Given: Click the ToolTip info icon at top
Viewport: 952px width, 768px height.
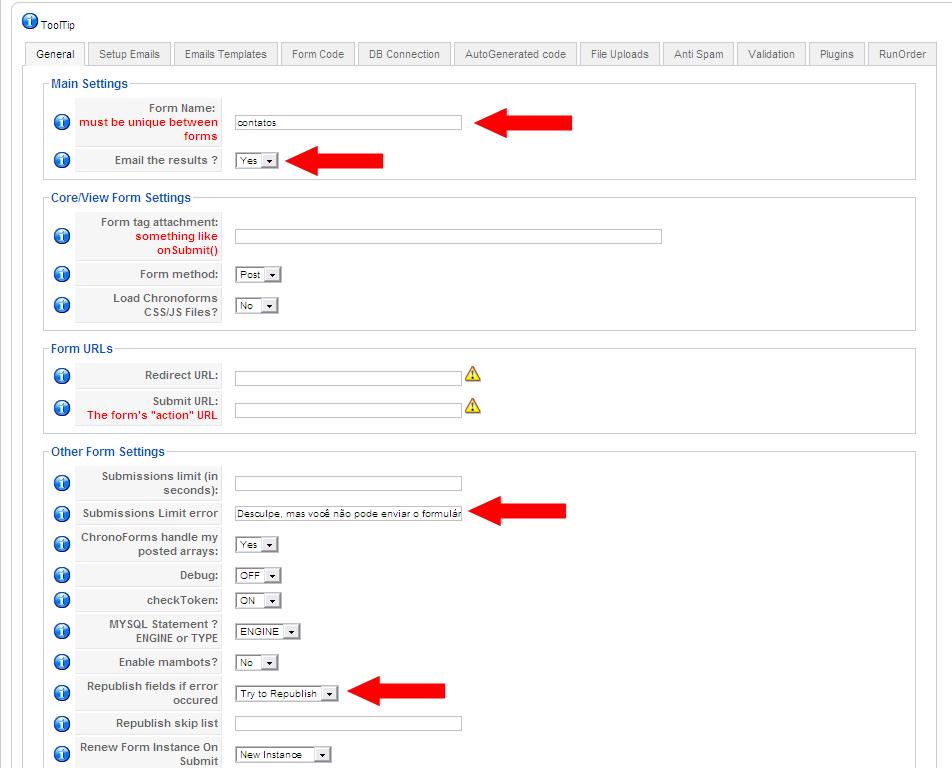Looking at the screenshot, I should [x=30, y=22].
